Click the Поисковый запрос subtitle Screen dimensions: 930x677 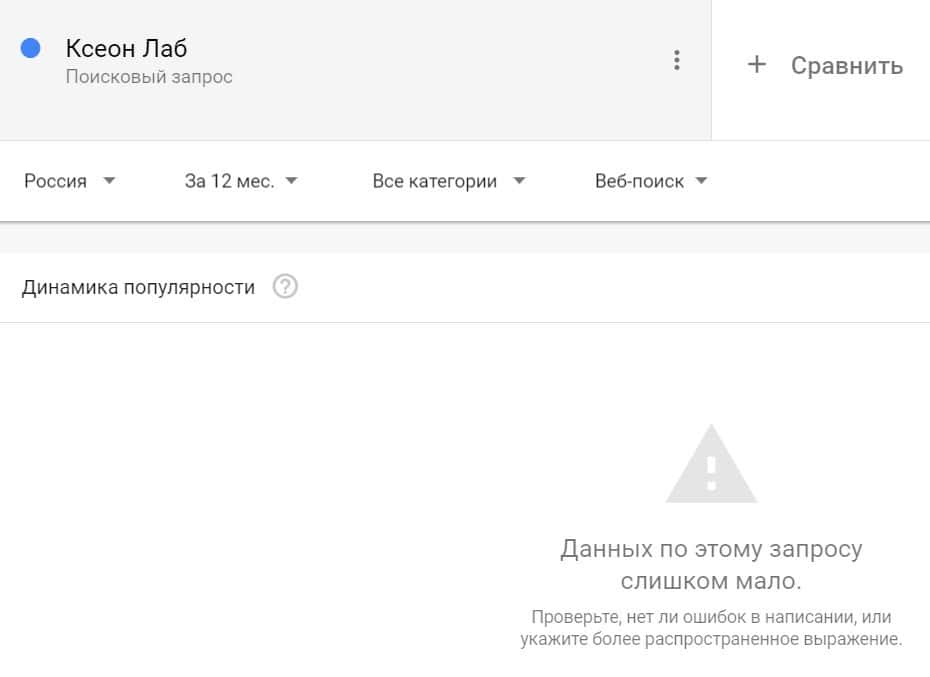tap(149, 77)
